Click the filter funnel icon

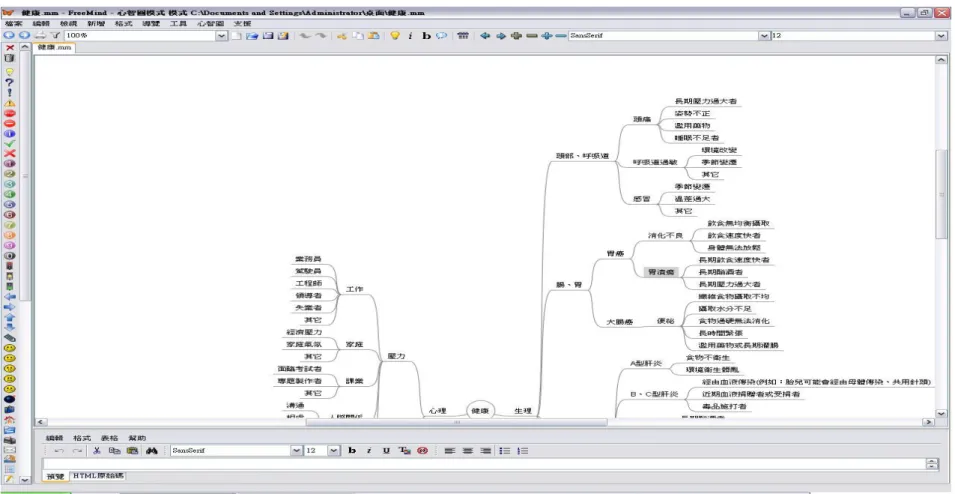(x=55, y=36)
